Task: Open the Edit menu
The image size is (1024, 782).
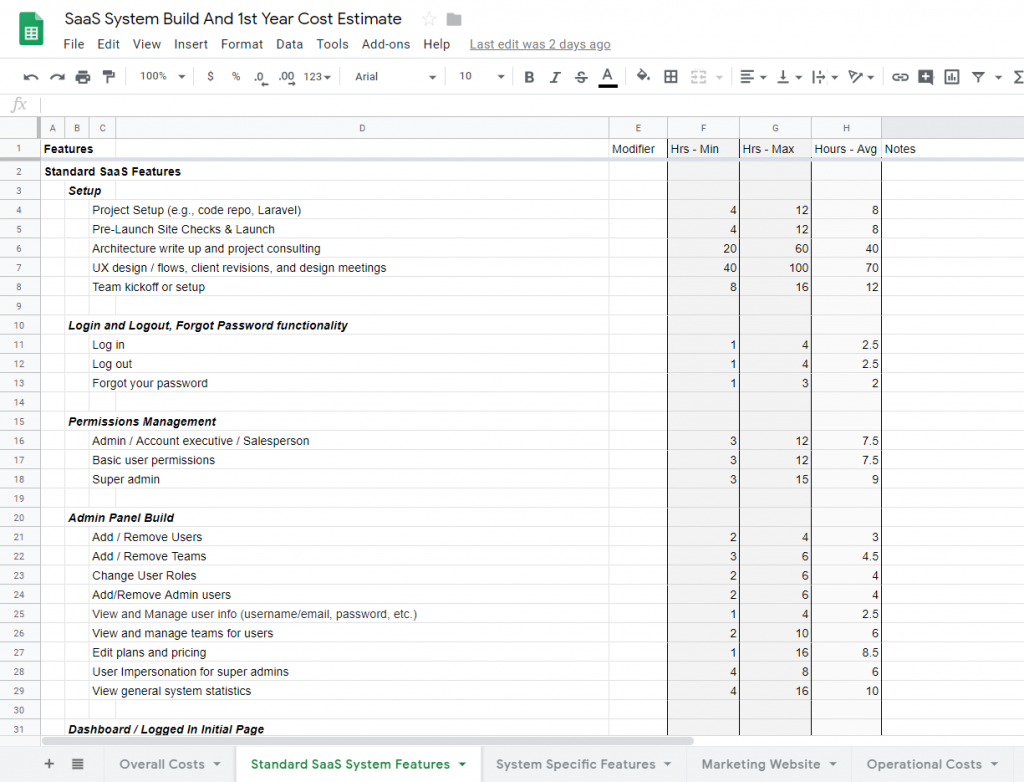Action: click(x=108, y=44)
